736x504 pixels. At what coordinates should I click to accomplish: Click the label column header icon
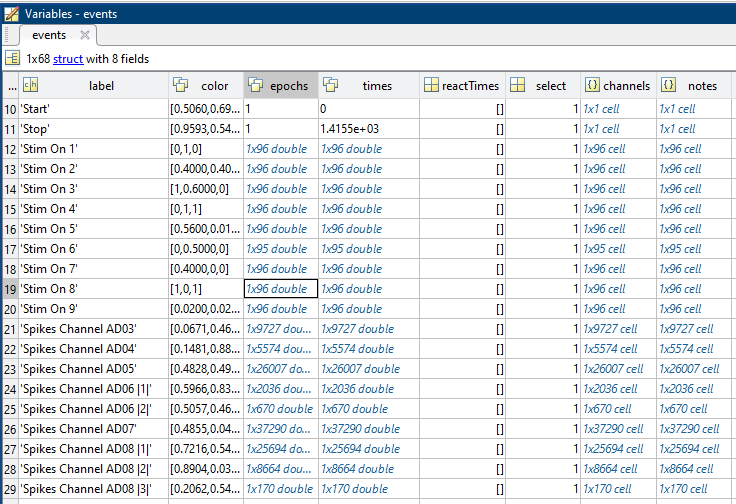pyautogui.click(x=30, y=86)
